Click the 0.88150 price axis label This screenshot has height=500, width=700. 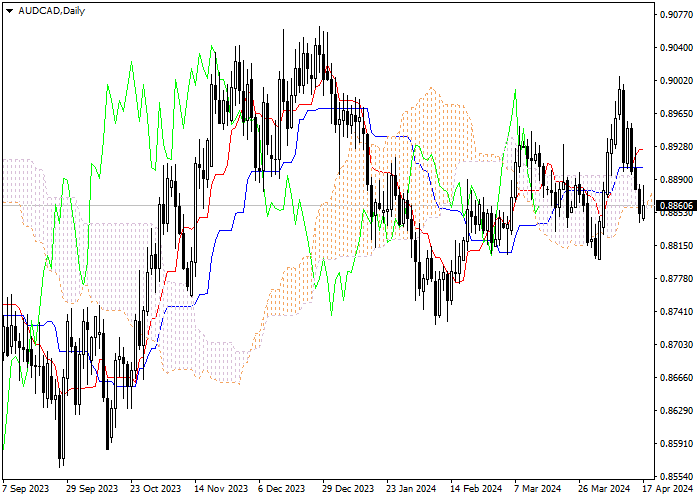pos(676,246)
